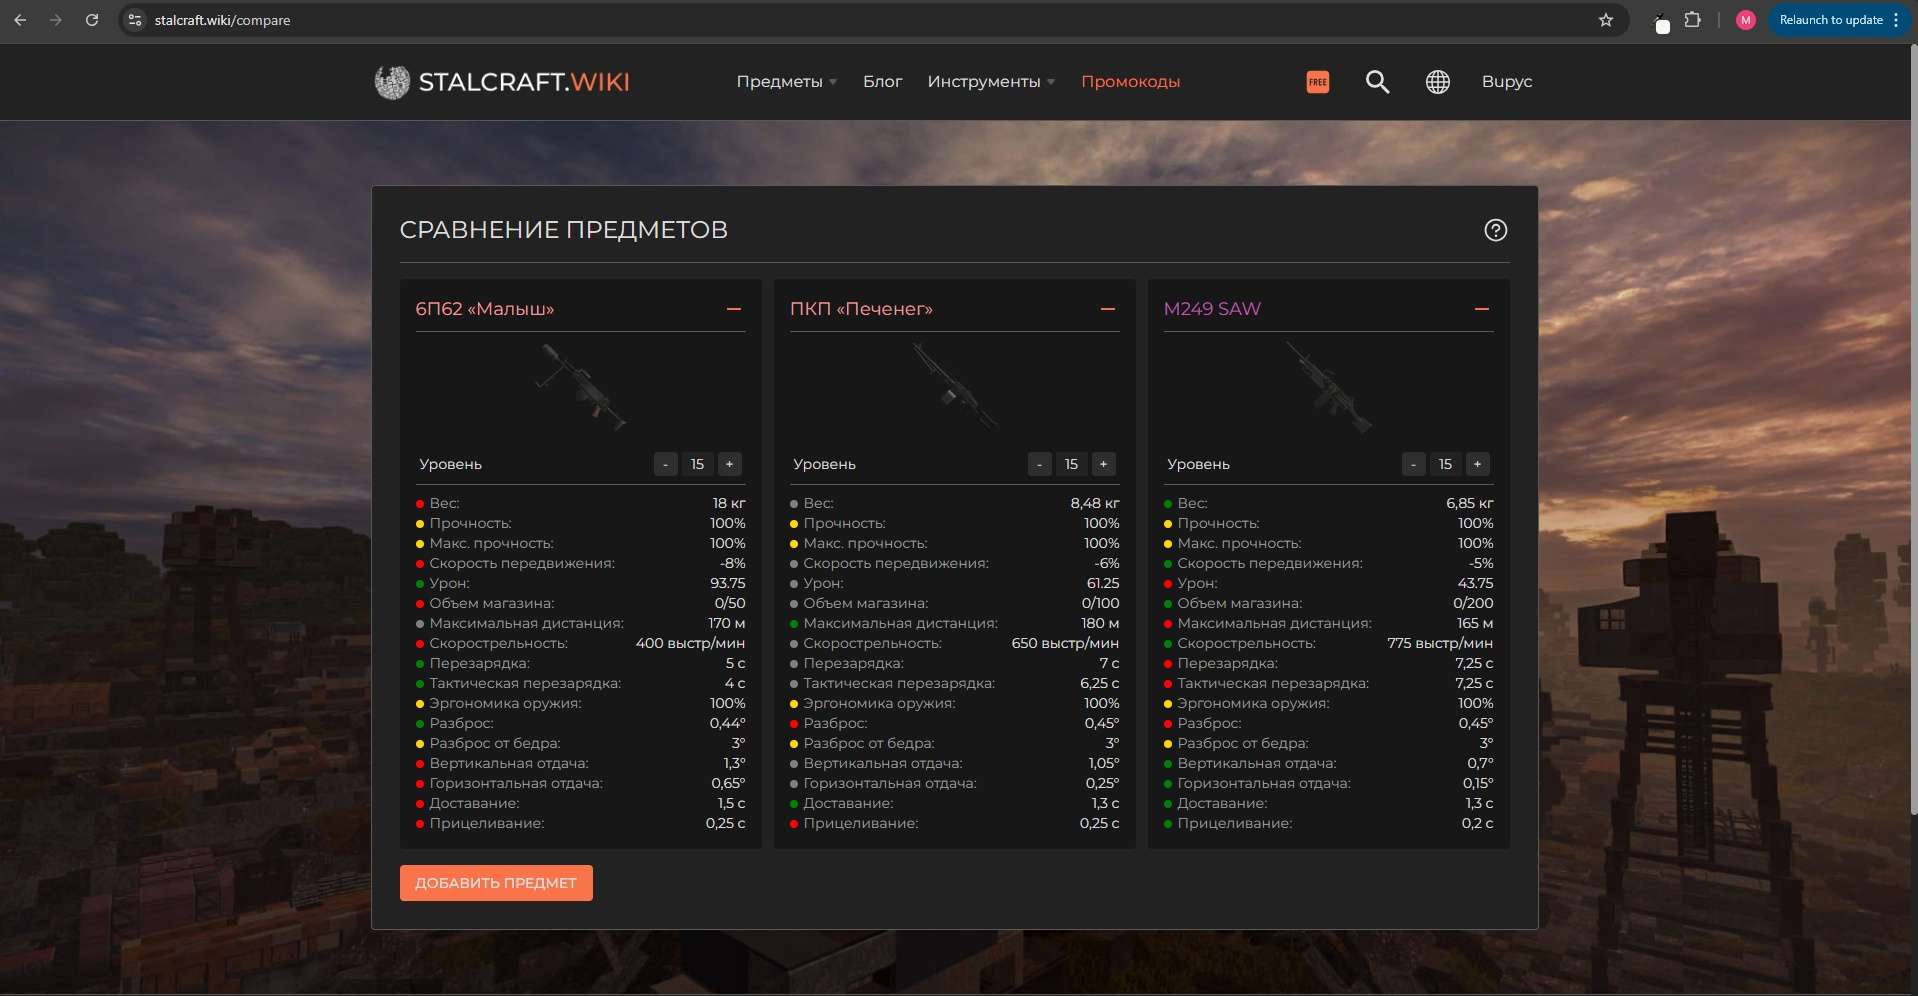Screen dimensions: 1918x996
Task: Open the Chrome profile avatar
Action: point(1746,20)
